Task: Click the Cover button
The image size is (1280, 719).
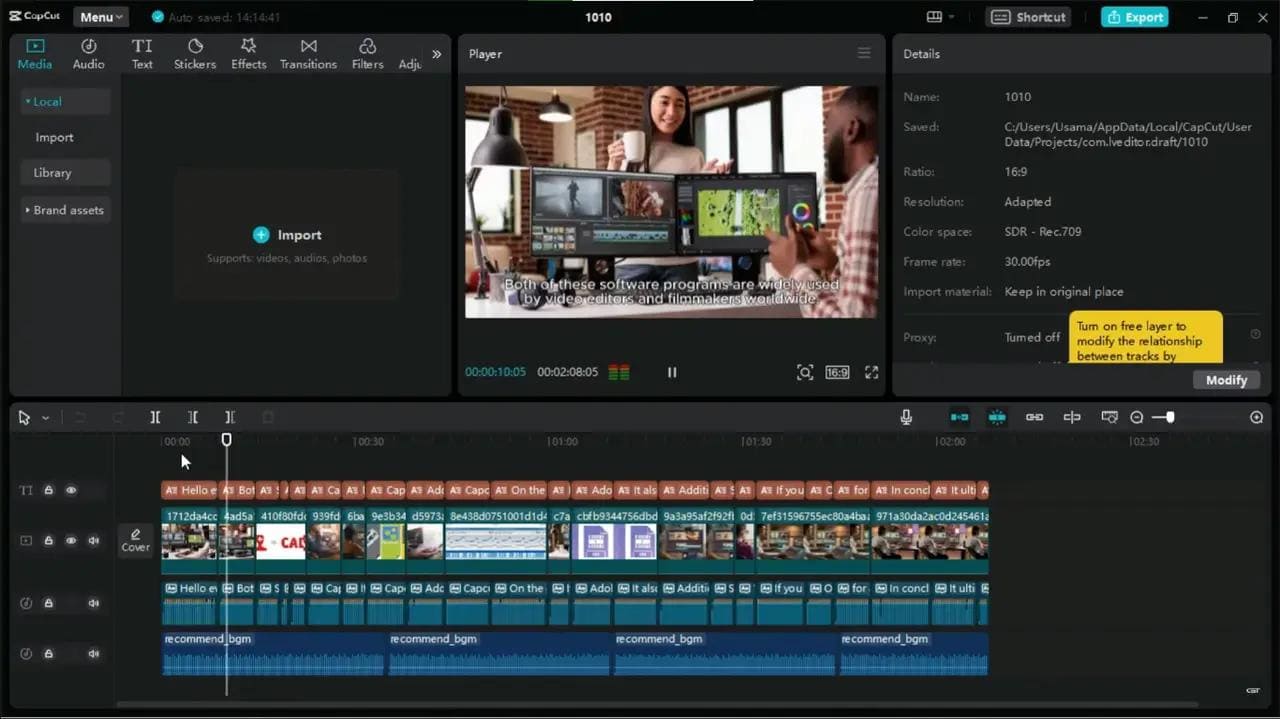Action: tap(135, 540)
